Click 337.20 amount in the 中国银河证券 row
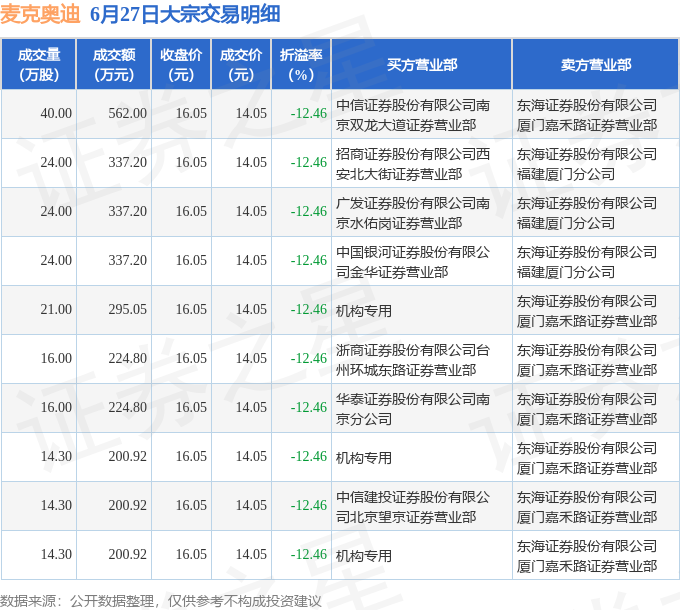The width and height of the screenshot is (680, 610). (x=128, y=261)
